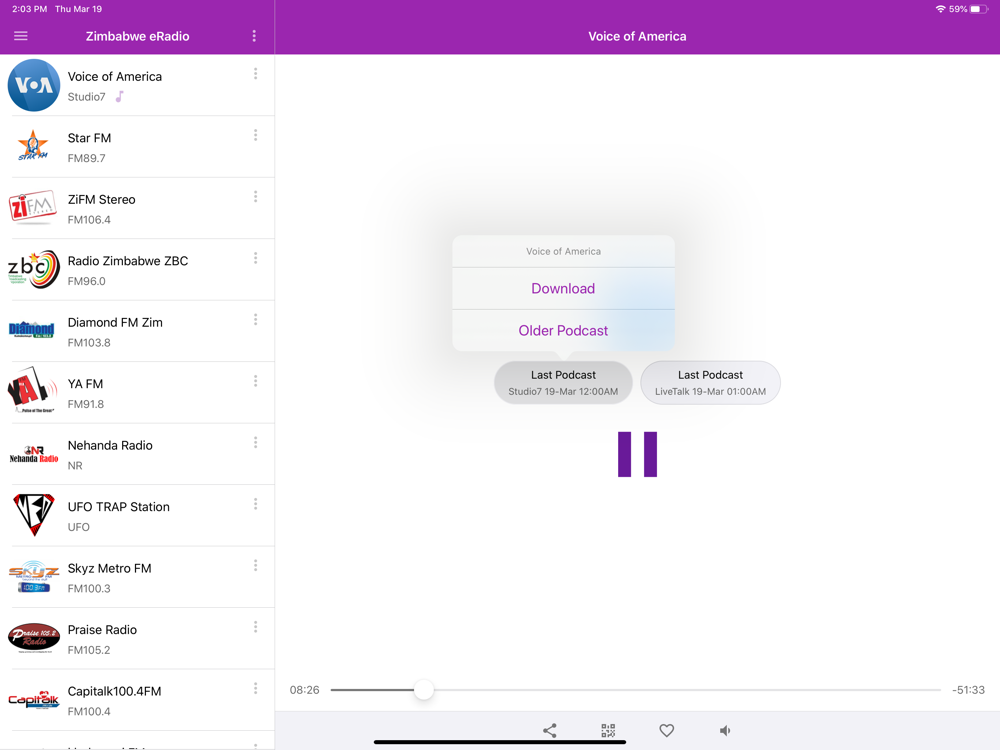
Task: Click the Zimbabwe eRadio header title
Action: pyautogui.click(x=138, y=36)
